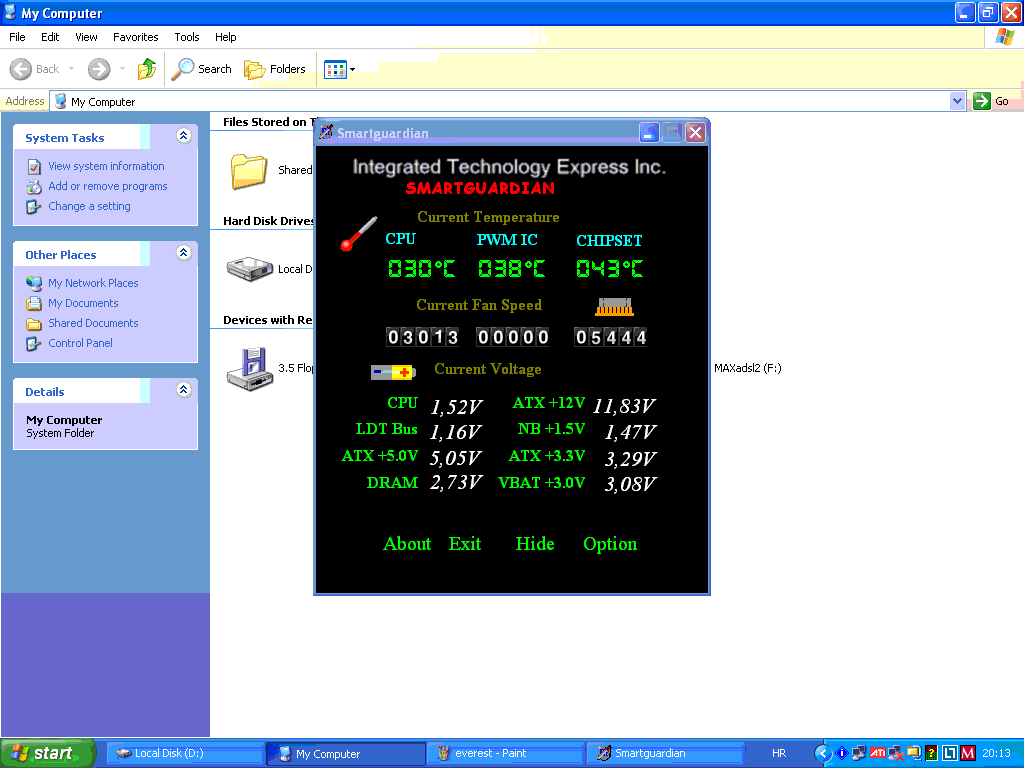Image resolution: width=1024 pixels, height=768 pixels.
Task: Switch to everest - Paint taskbar button
Action: pos(505,753)
